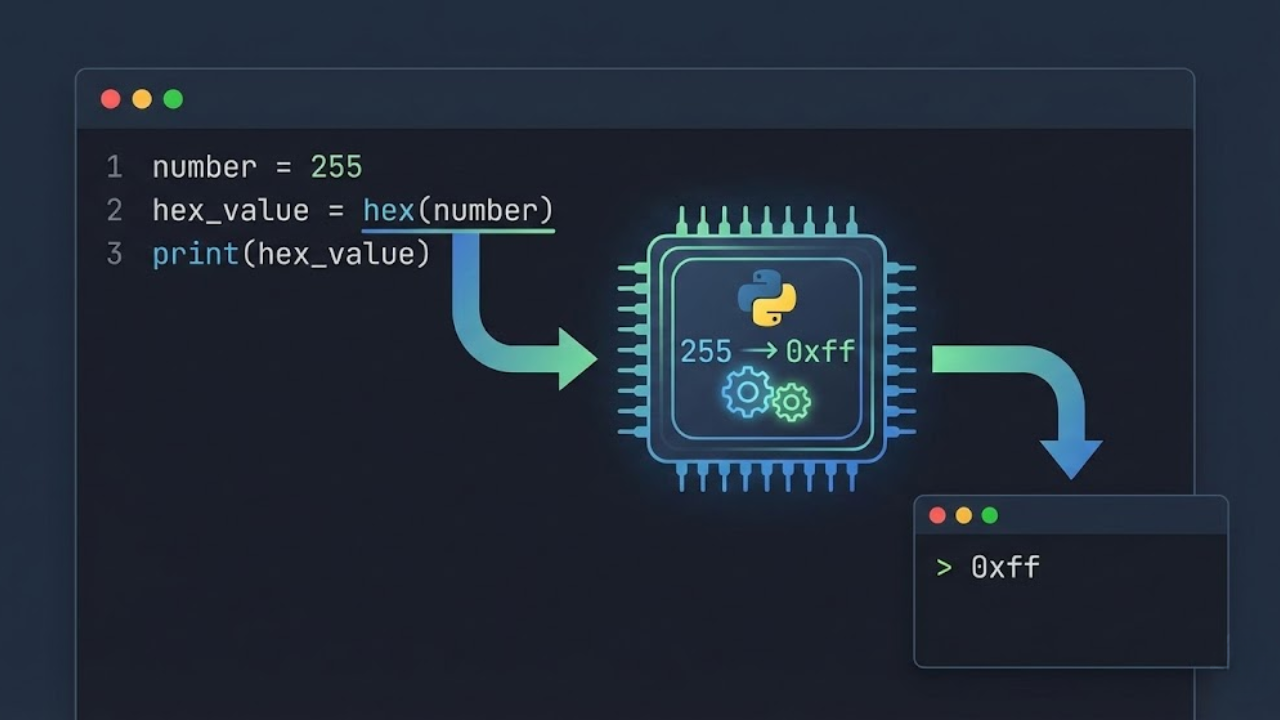This screenshot has width=1280, height=720.
Task: Click the 0xff output text
Action: (1005, 568)
